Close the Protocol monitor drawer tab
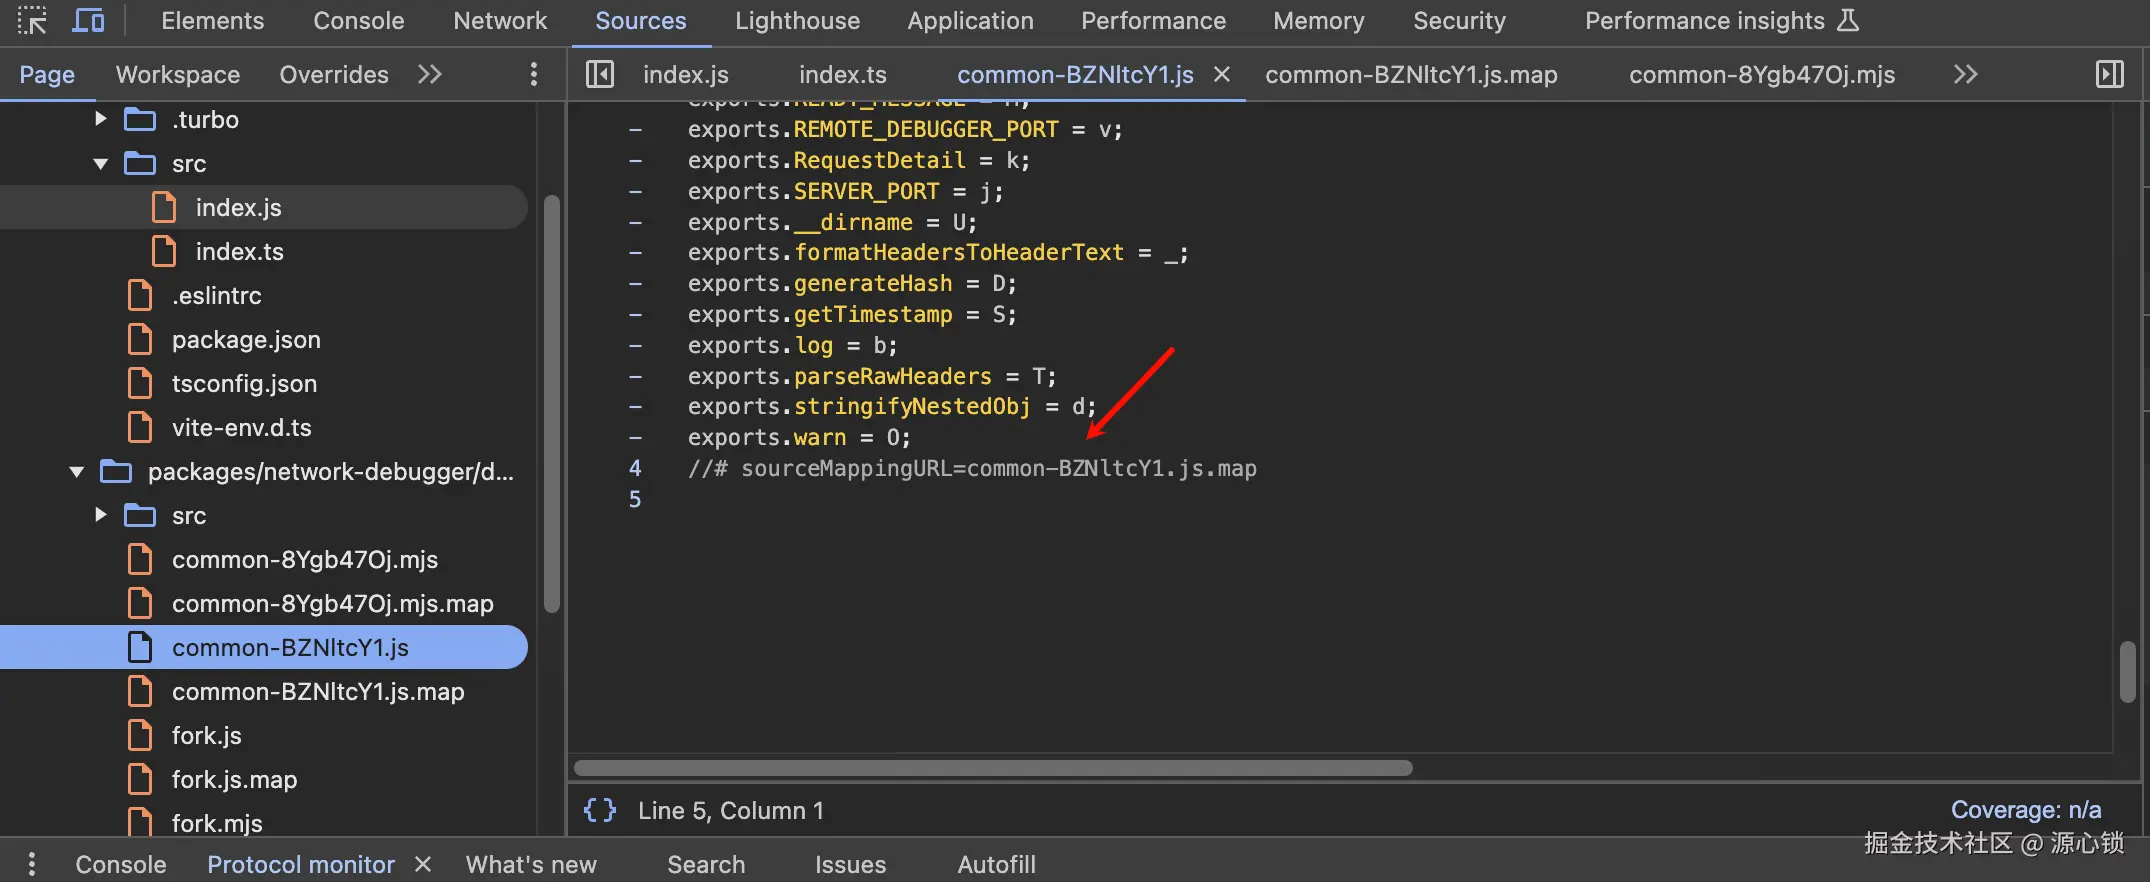The image size is (2150, 882). click(x=423, y=864)
